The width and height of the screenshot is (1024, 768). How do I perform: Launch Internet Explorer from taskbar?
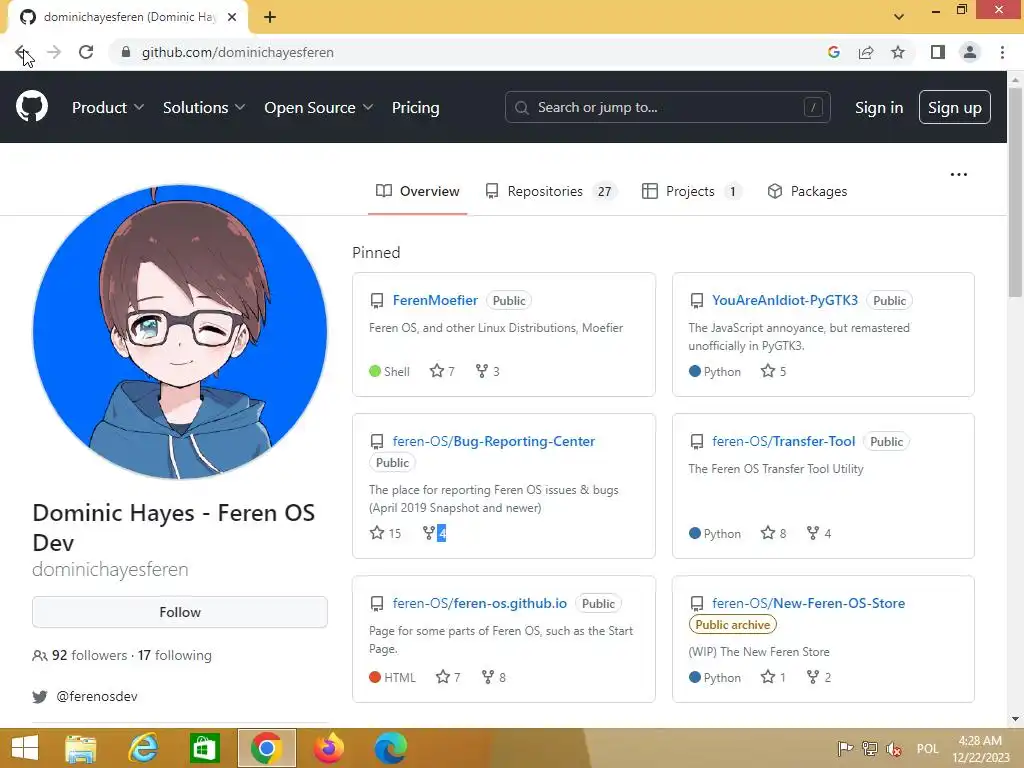coord(143,748)
